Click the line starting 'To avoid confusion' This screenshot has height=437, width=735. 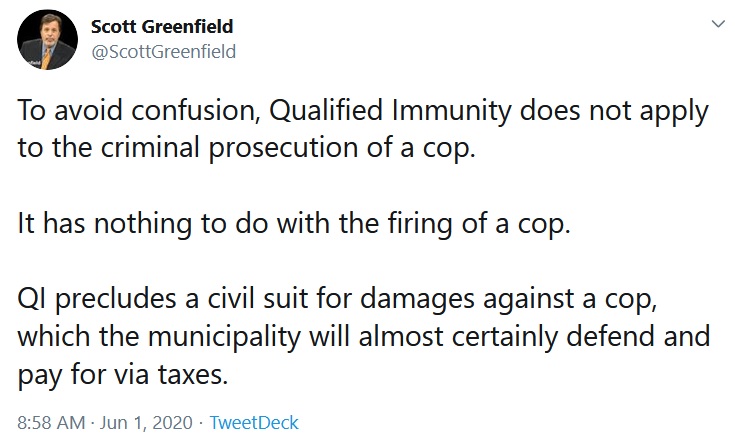[x=363, y=112]
